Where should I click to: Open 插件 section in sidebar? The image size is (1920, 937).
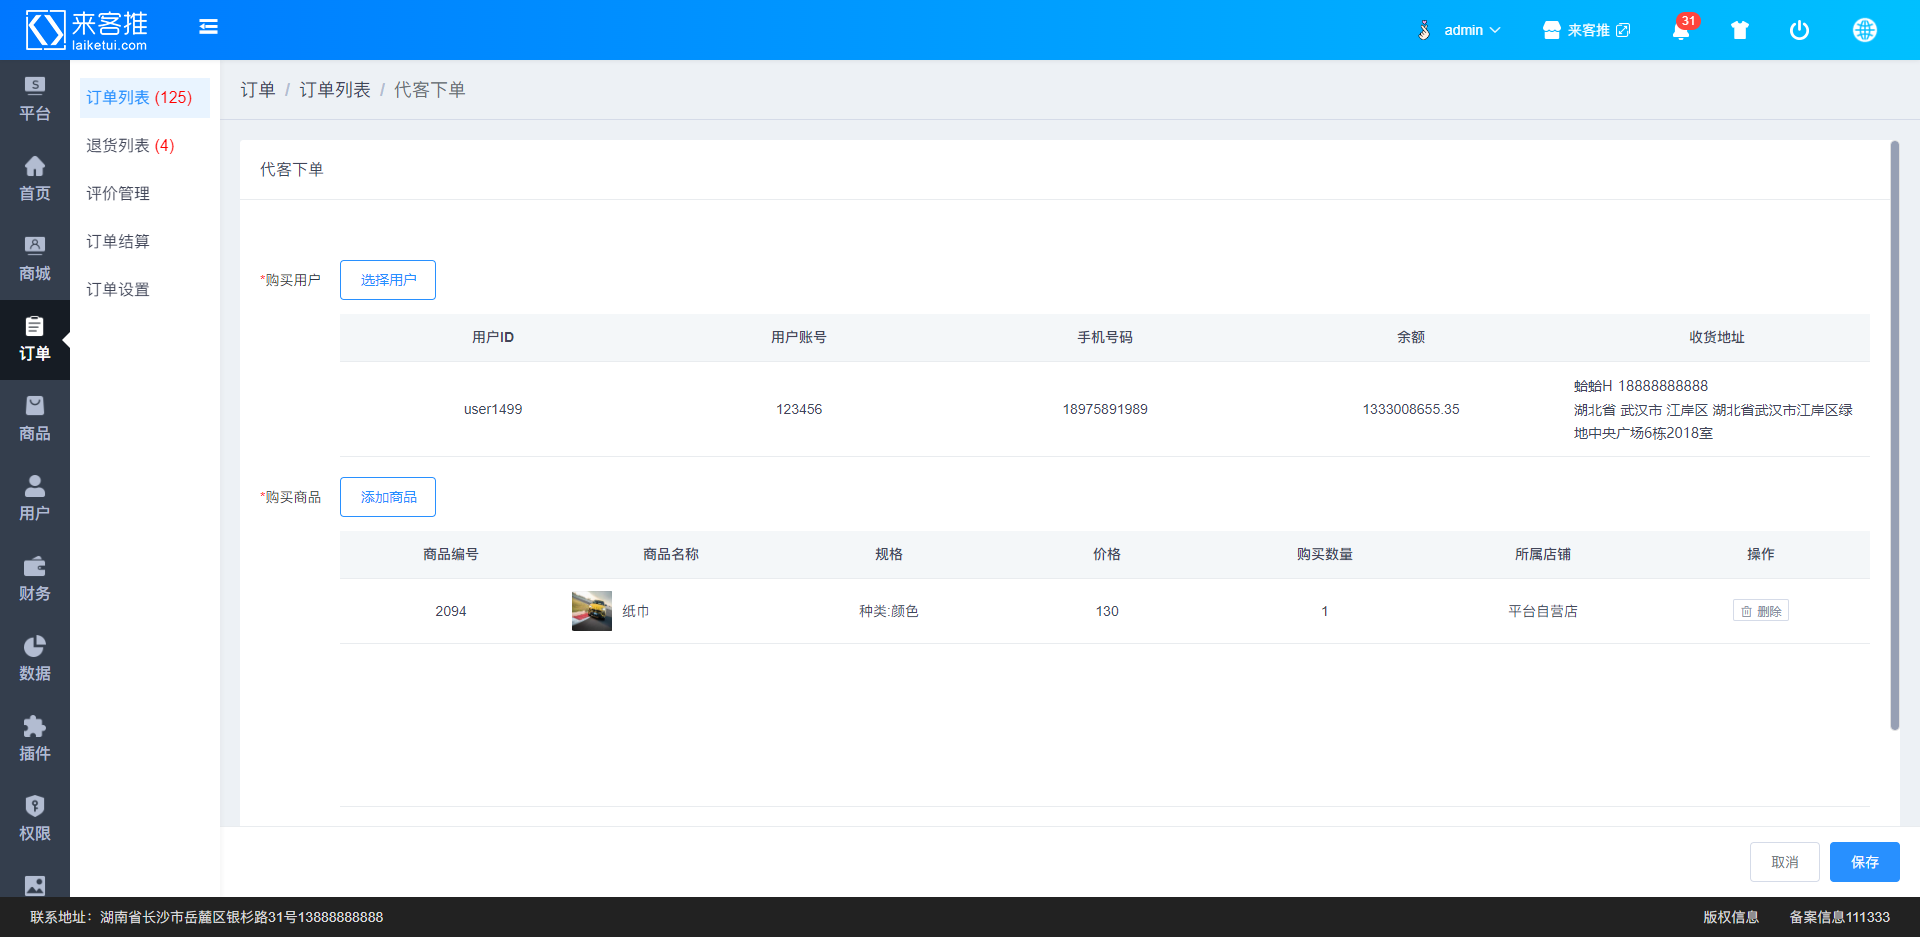click(x=35, y=740)
